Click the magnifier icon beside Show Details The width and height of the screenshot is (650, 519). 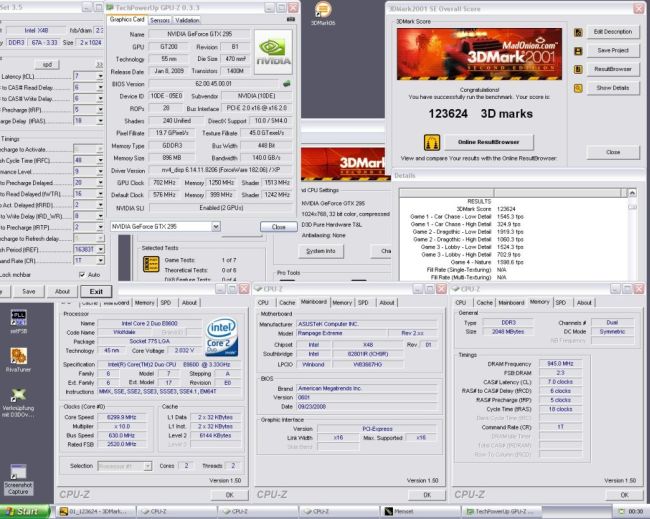pos(578,88)
